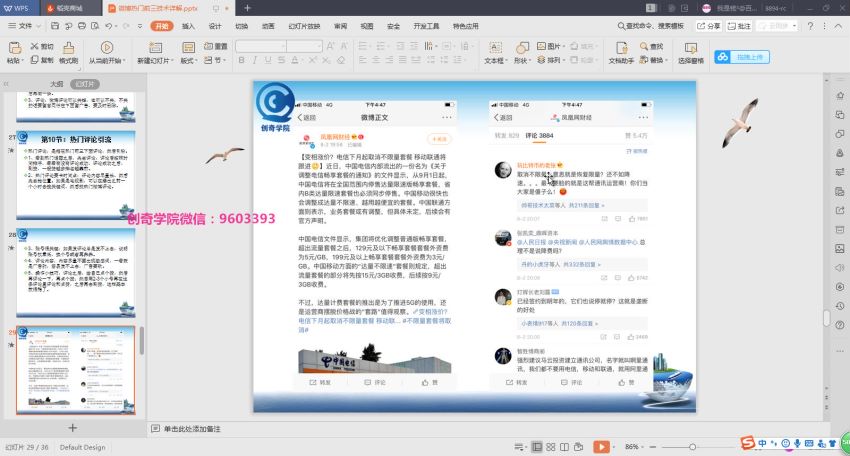Viewport: 850px width, 456px height.
Task: Click the Copy (复制) button
Action: point(42,60)
